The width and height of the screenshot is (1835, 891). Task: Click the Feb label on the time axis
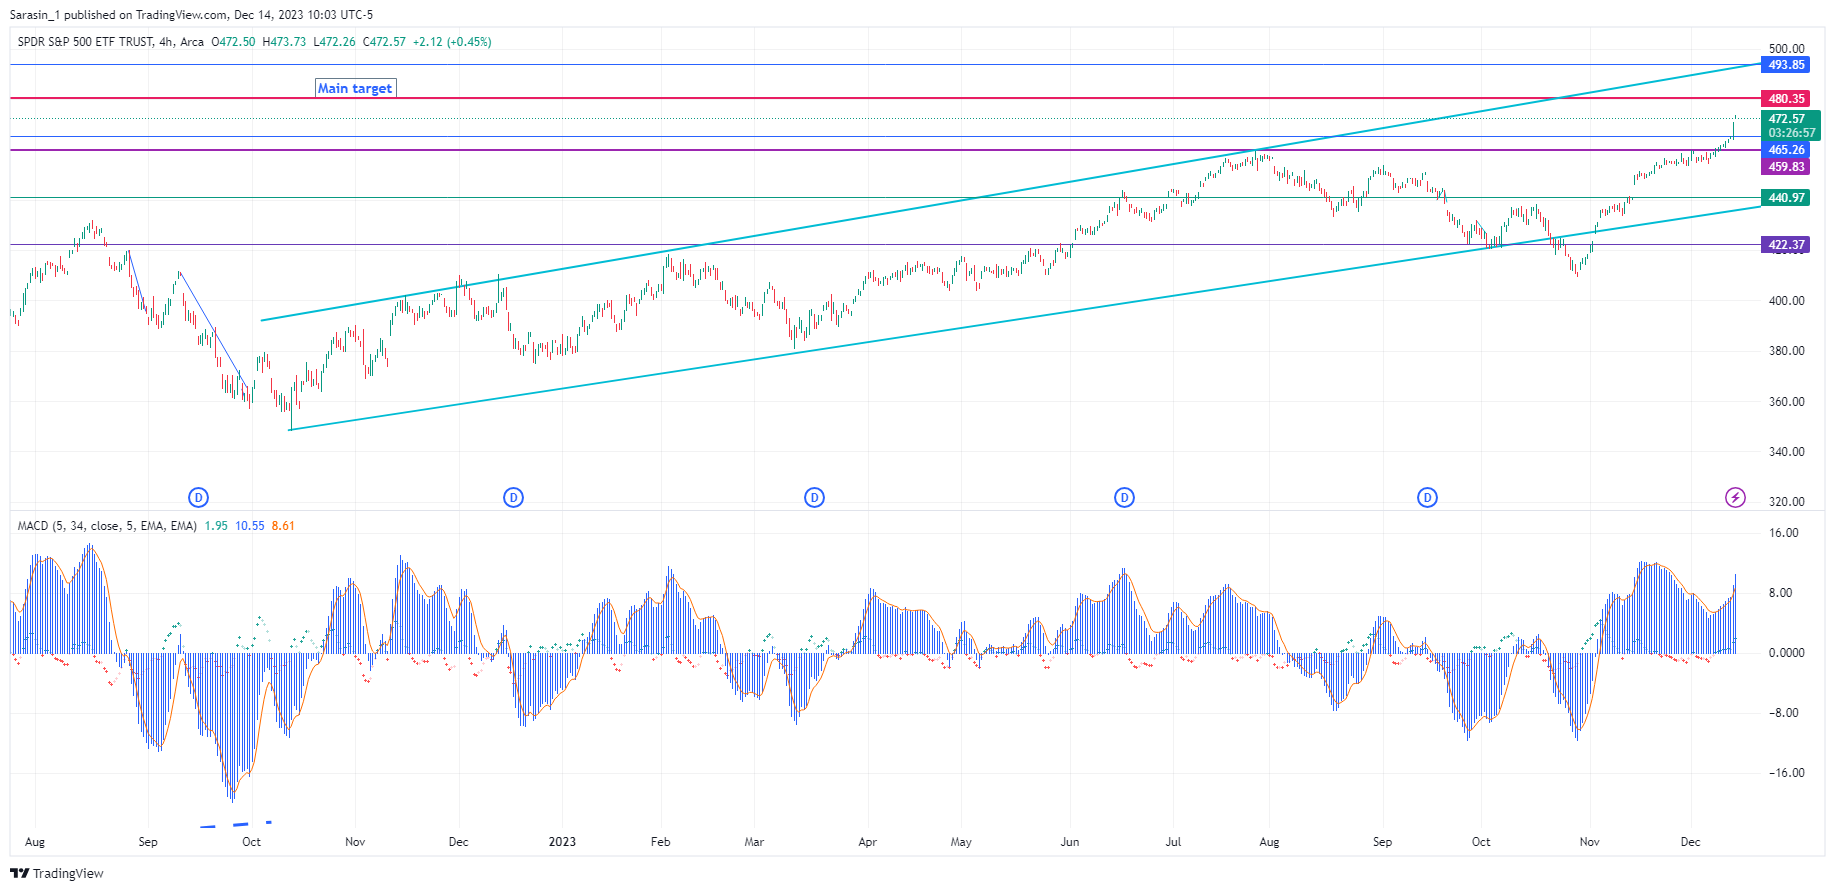click(660, 842)
